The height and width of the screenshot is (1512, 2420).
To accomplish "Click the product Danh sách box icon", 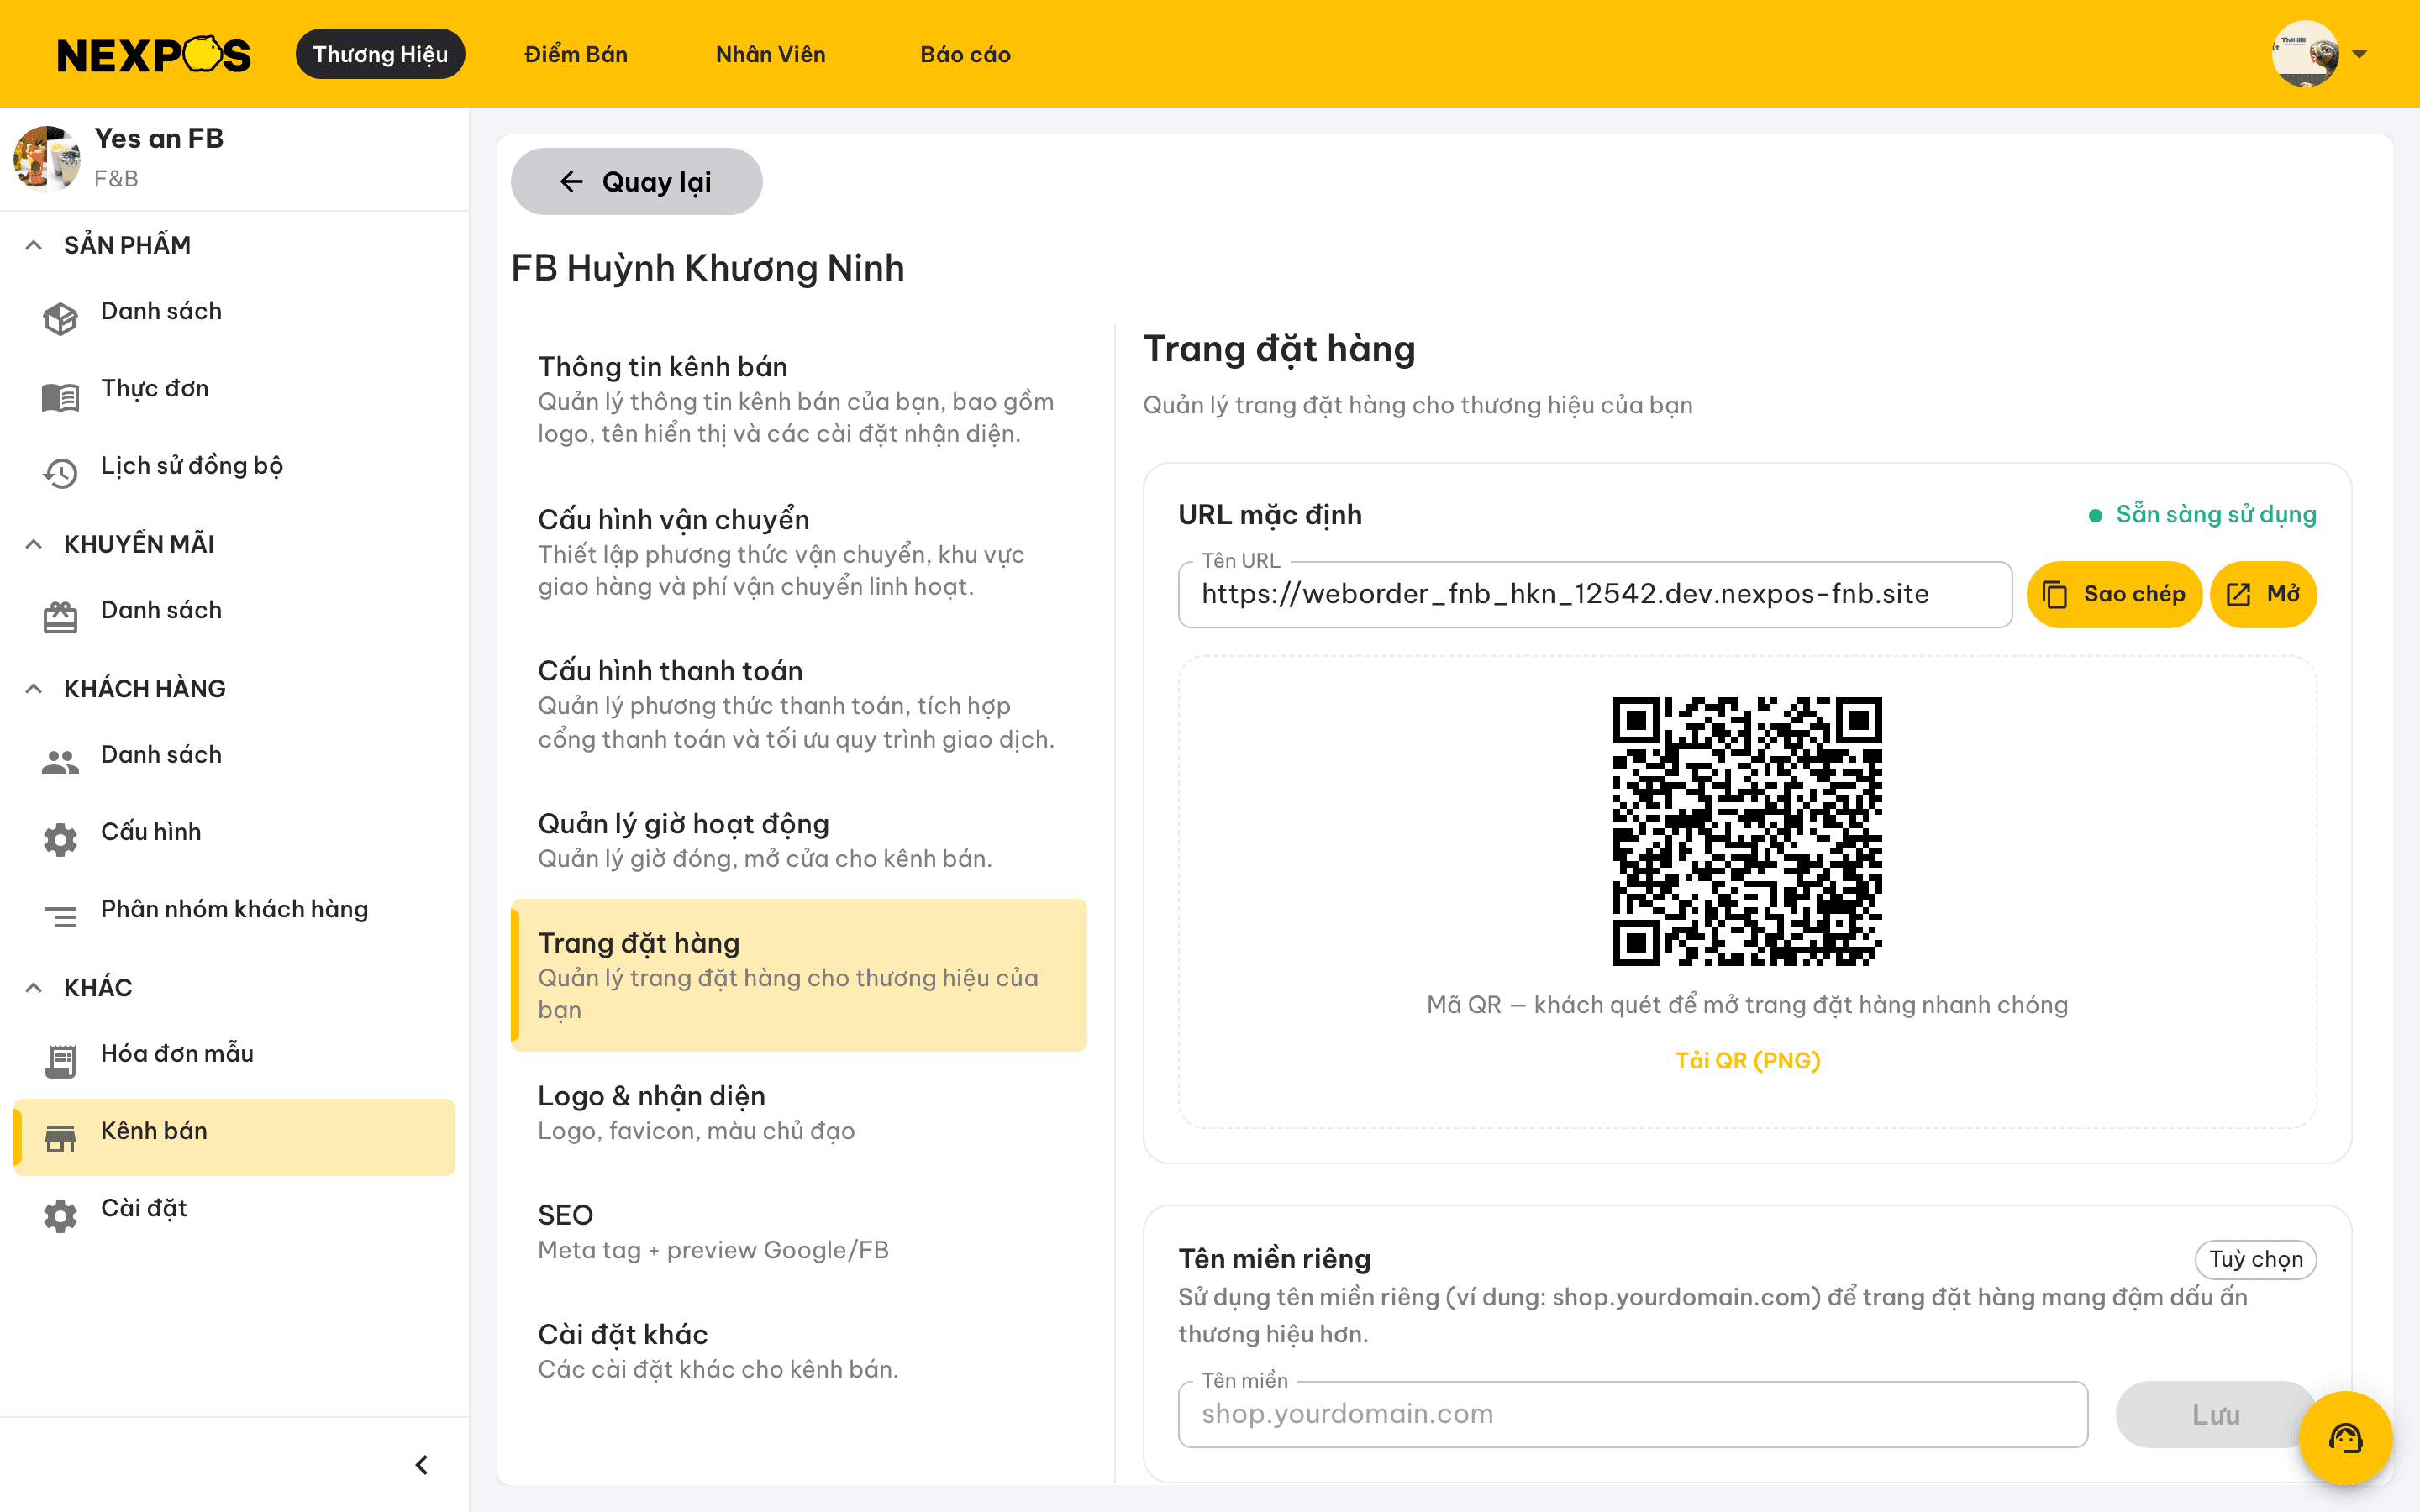I will coord(60,319).
